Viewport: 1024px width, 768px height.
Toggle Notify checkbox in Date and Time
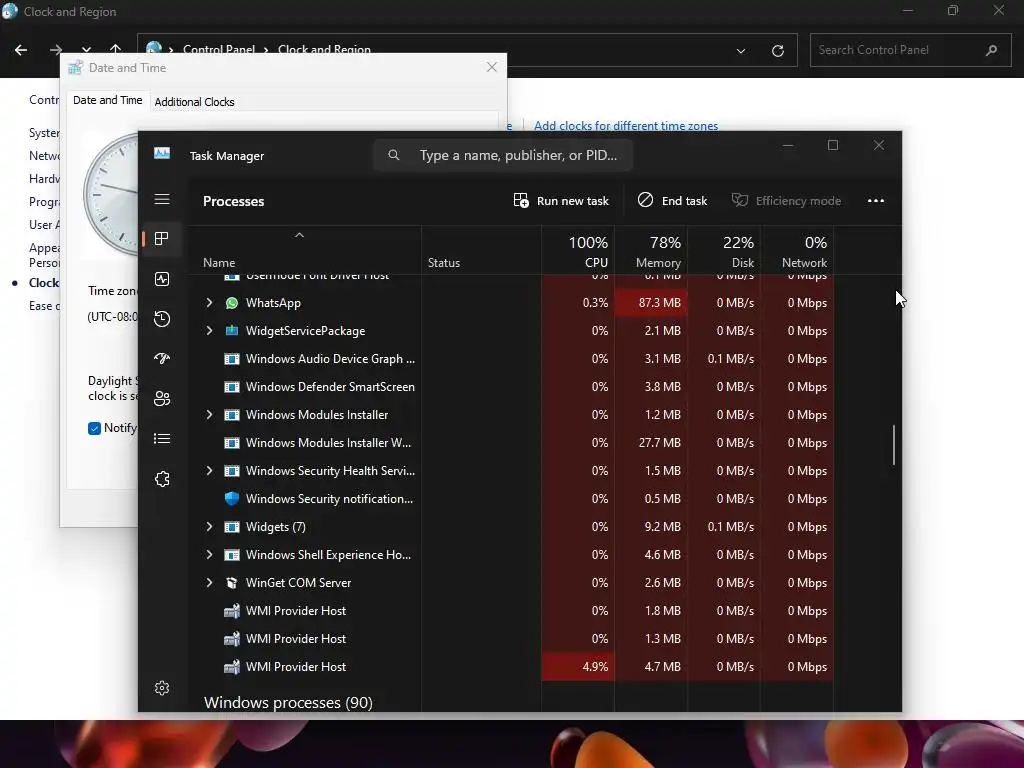(x=94, y=428)
